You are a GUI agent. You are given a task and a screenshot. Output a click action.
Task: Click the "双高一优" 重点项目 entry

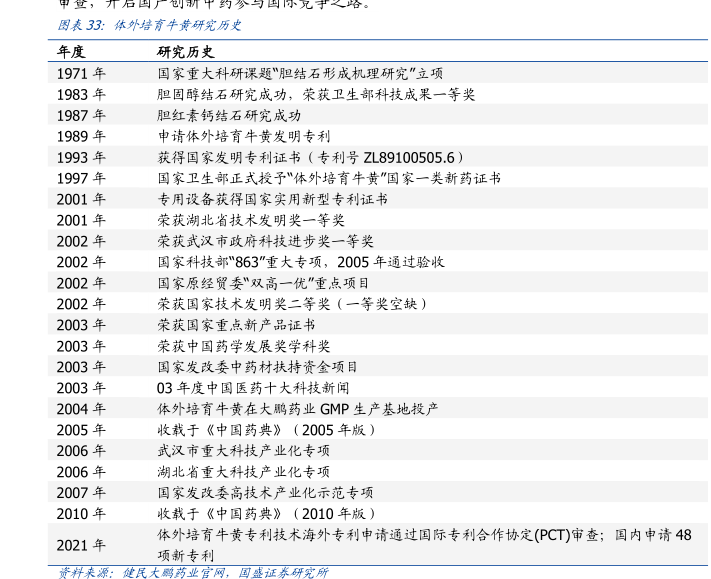263,283
